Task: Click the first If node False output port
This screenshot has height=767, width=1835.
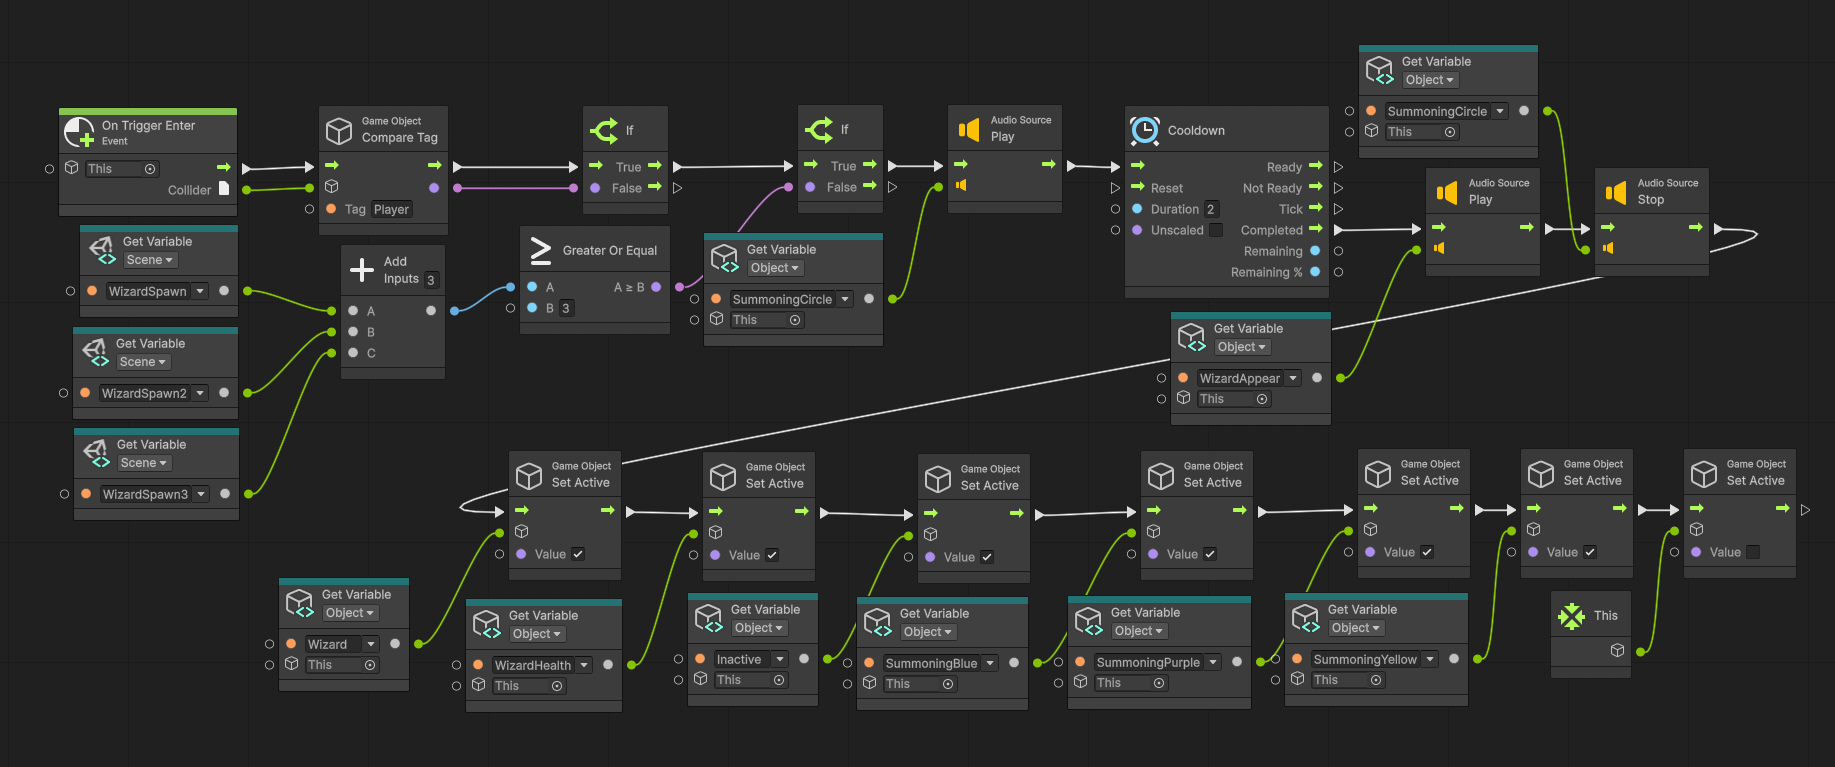Action: click(677, 187)
